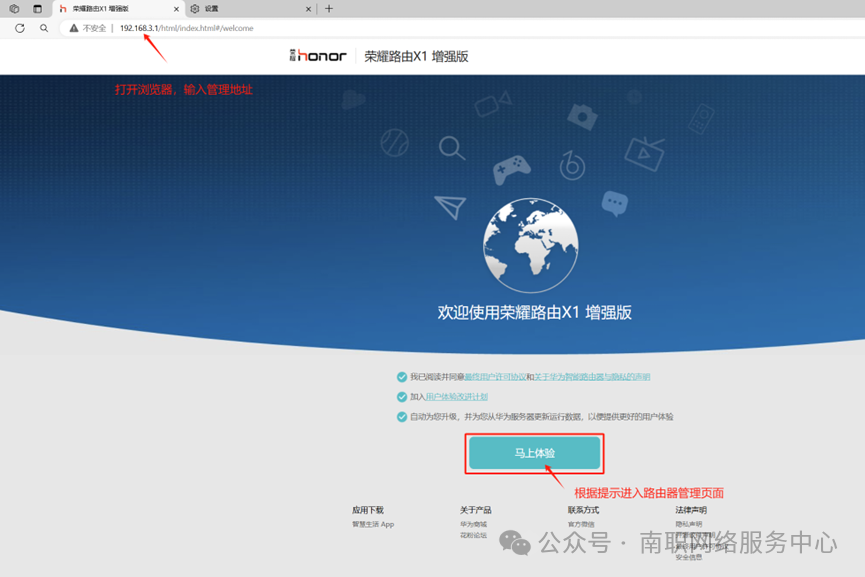865x577 pixels.
Task: Toggle the 自动为您升级 checkbox
Action: 402,416
